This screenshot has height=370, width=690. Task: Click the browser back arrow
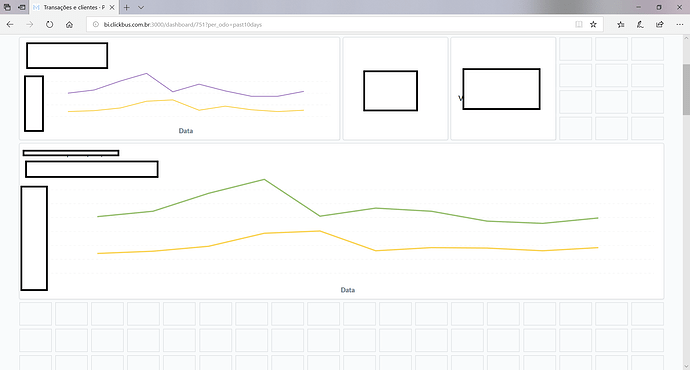click(10, 25)
